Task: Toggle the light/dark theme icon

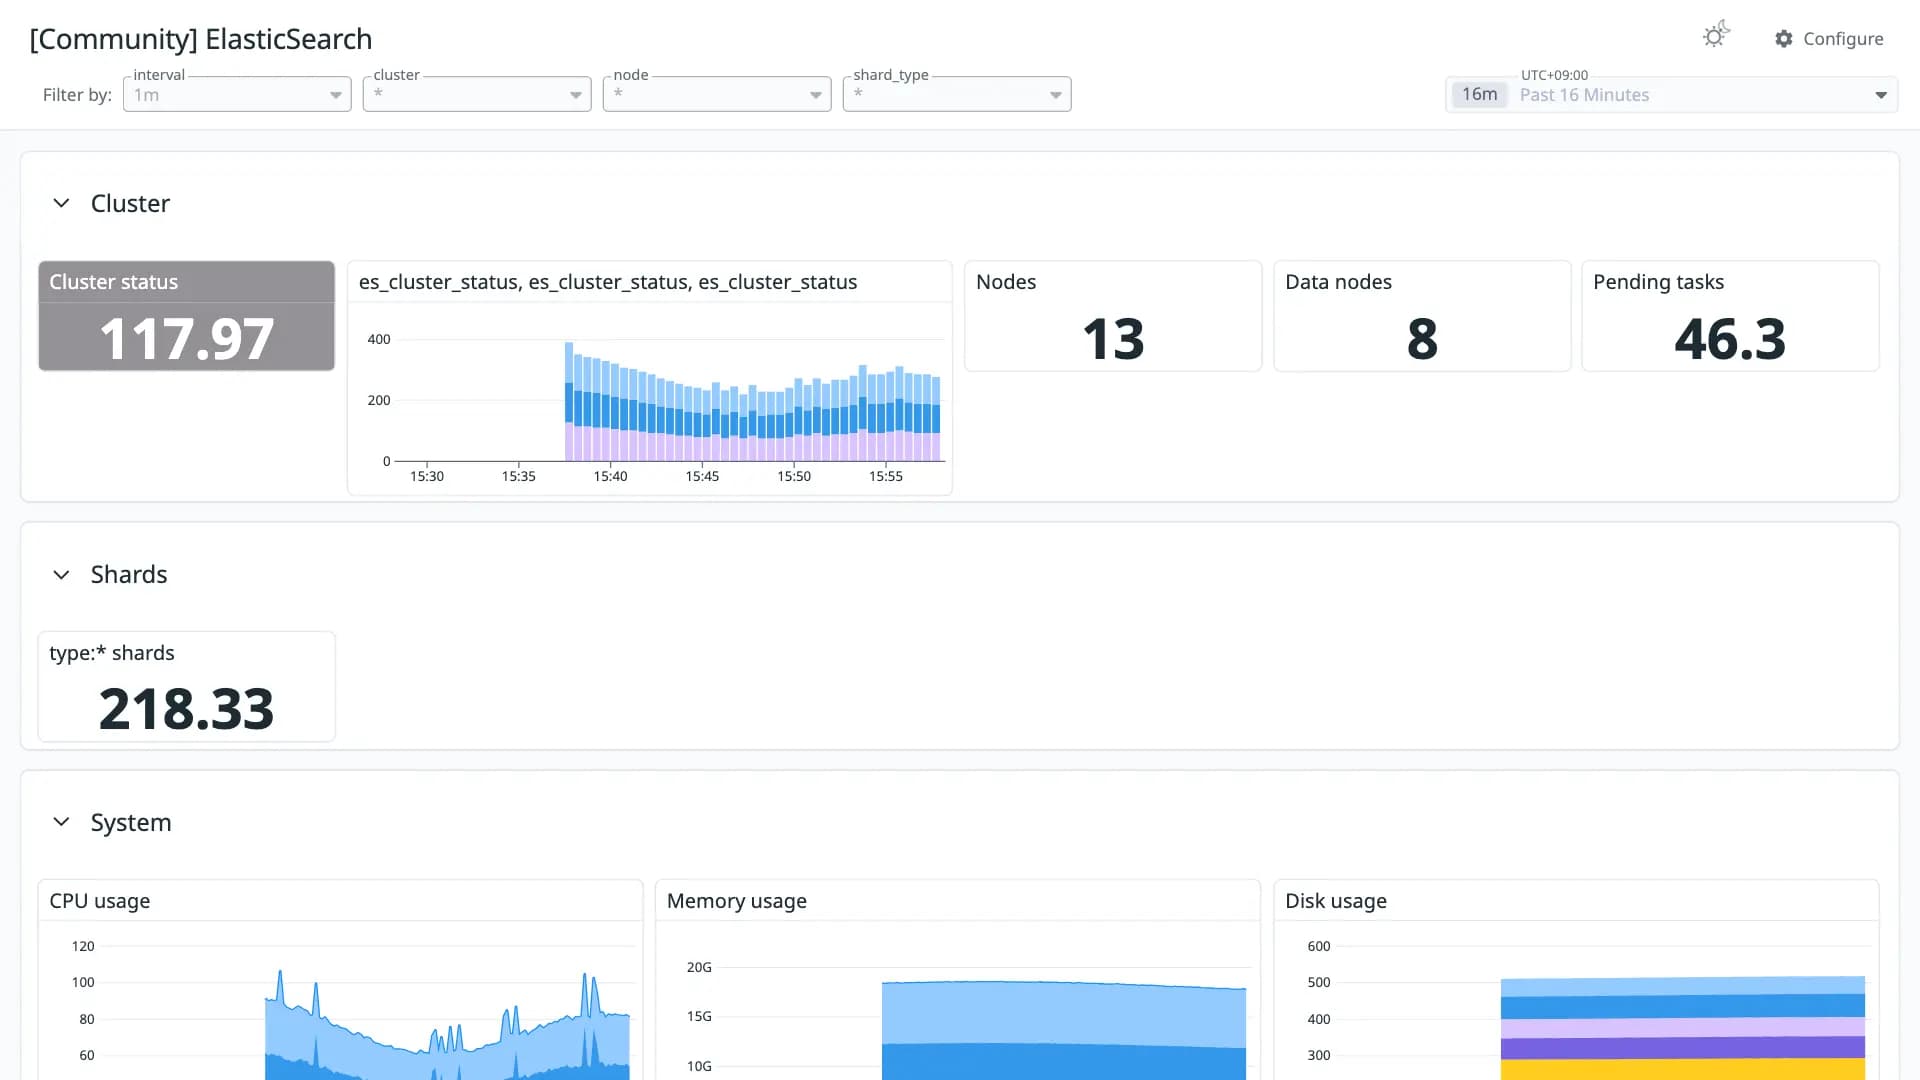Action: point(1716,36)
